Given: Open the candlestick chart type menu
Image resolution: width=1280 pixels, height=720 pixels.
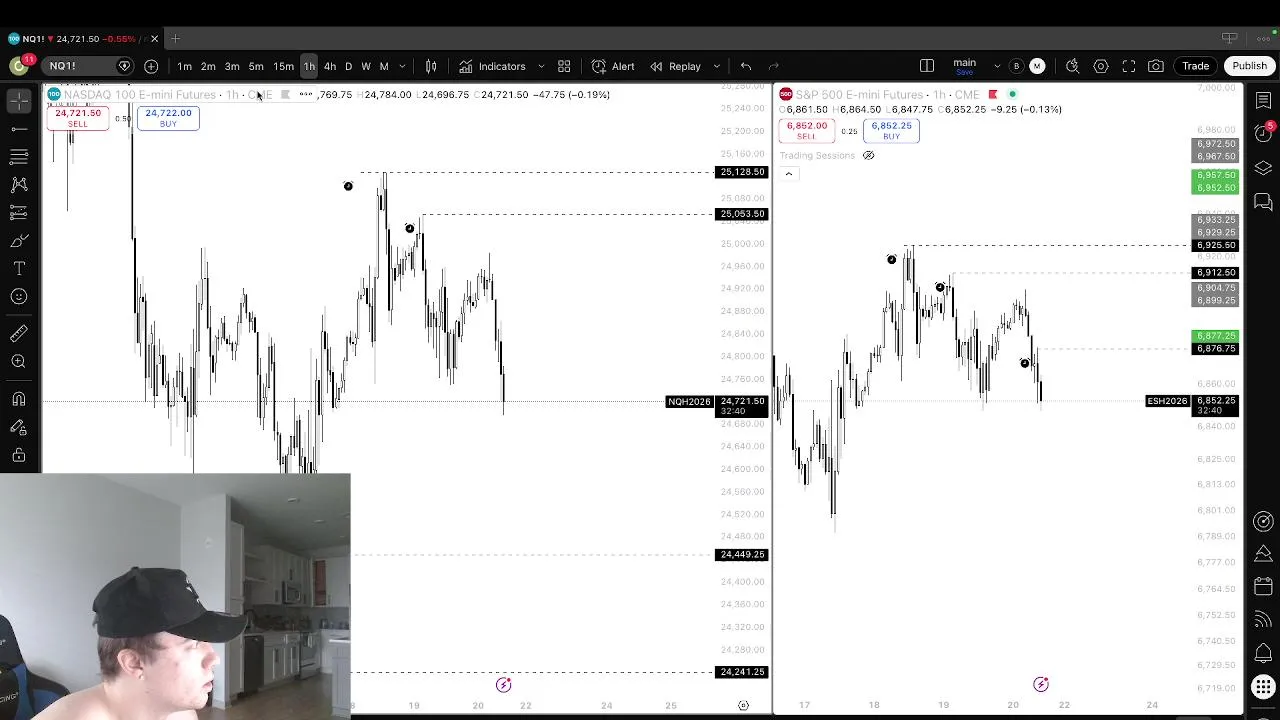Looking at the screenshot, I should (431, 67).
